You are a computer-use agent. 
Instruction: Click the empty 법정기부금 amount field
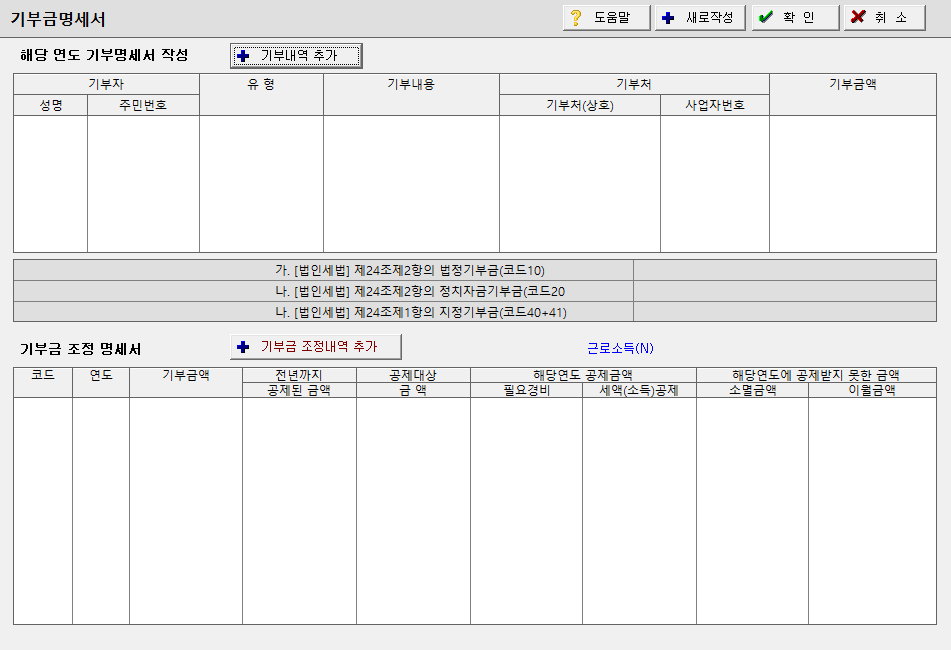tap(785, 270)
